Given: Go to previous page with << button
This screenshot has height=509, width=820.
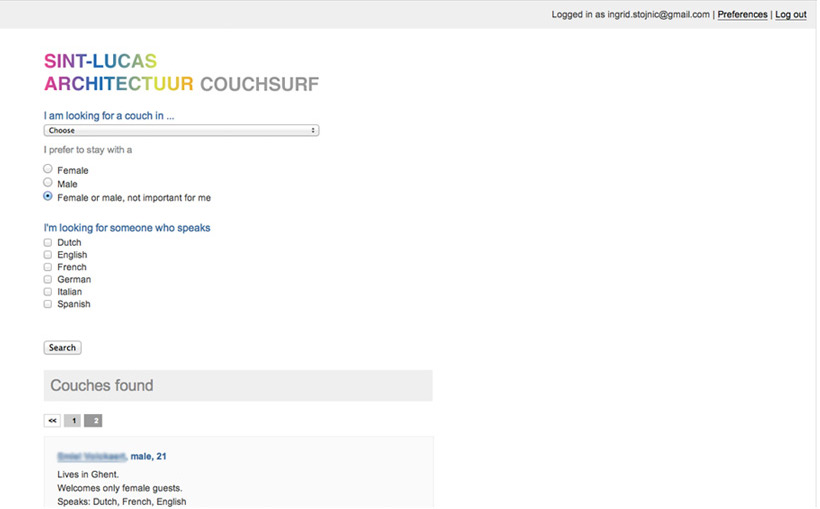Looking at the screenshot, I should tap(52, 421).
